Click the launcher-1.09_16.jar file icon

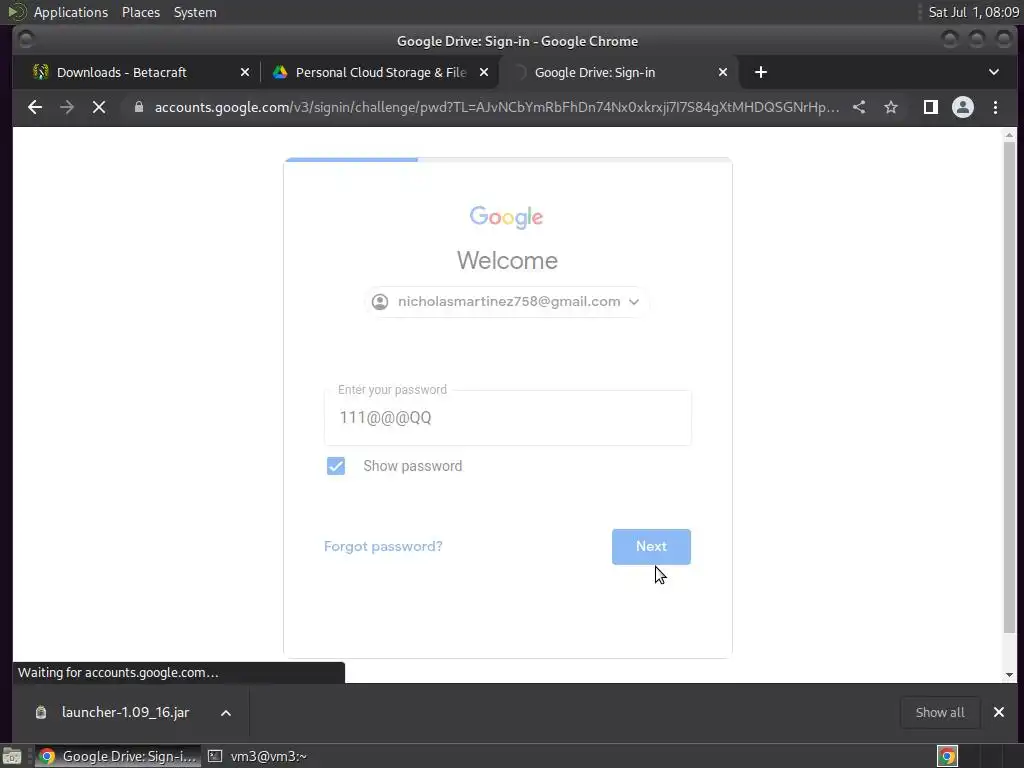point(40,712)
